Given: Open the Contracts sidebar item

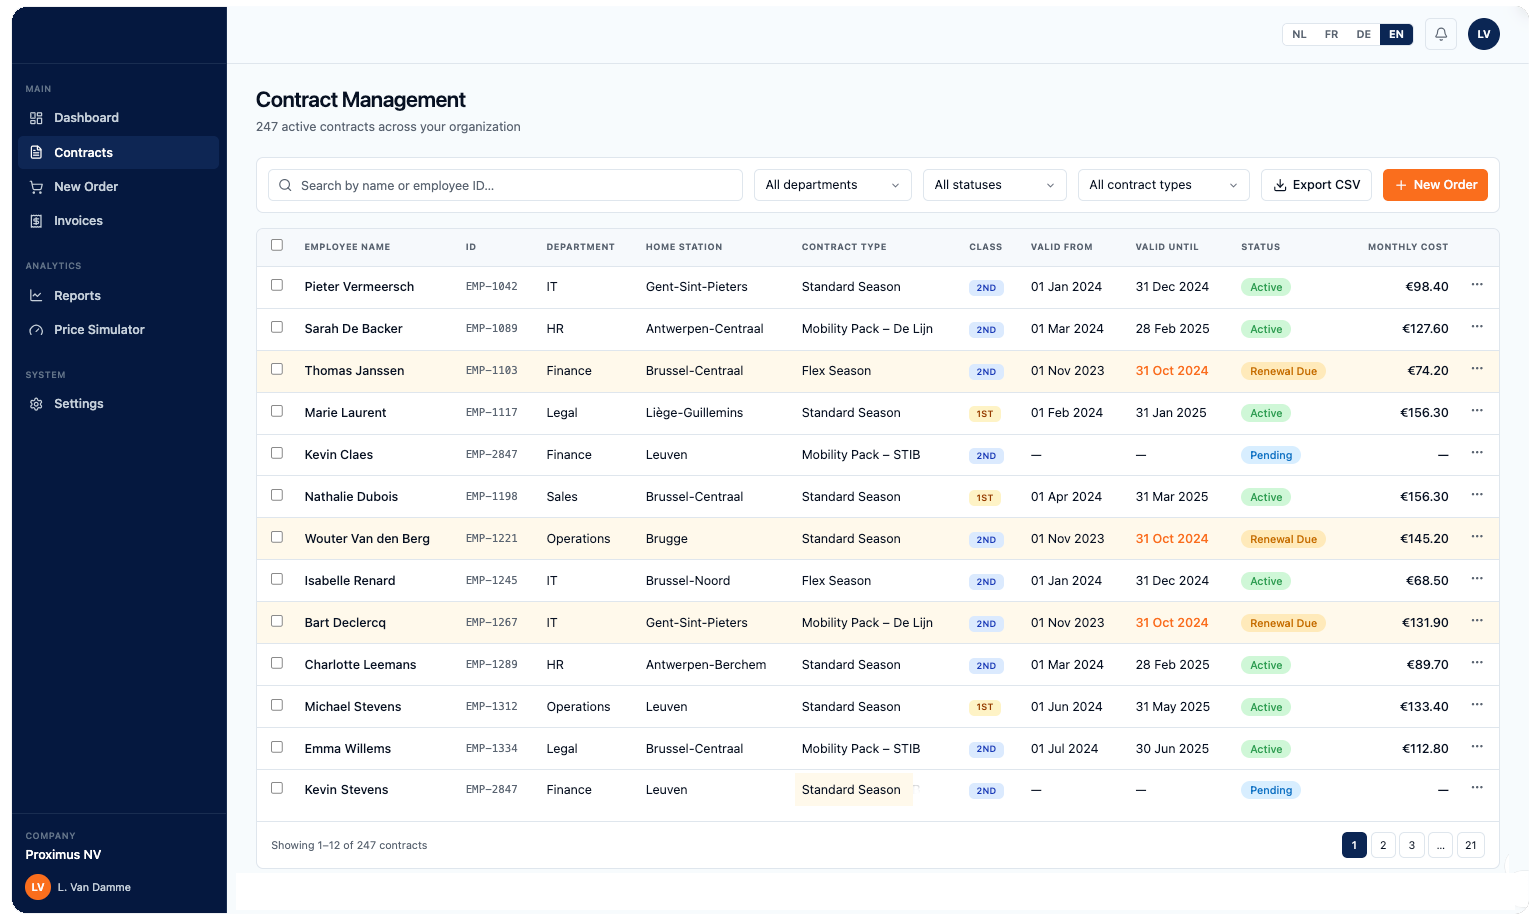Looking at the screenshot, I should click(118, 152).
